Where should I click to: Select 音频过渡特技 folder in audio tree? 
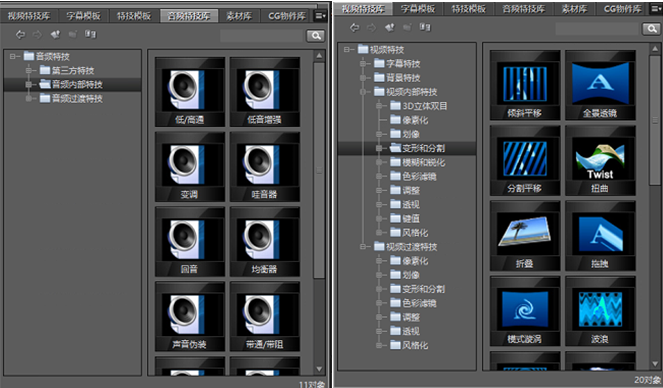click(x=71, y=98)
